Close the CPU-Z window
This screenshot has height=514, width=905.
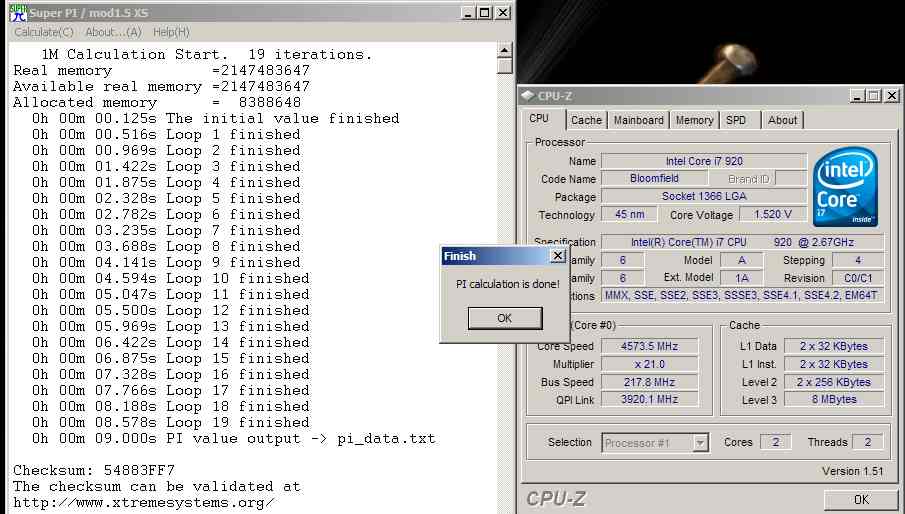[892, 96]
